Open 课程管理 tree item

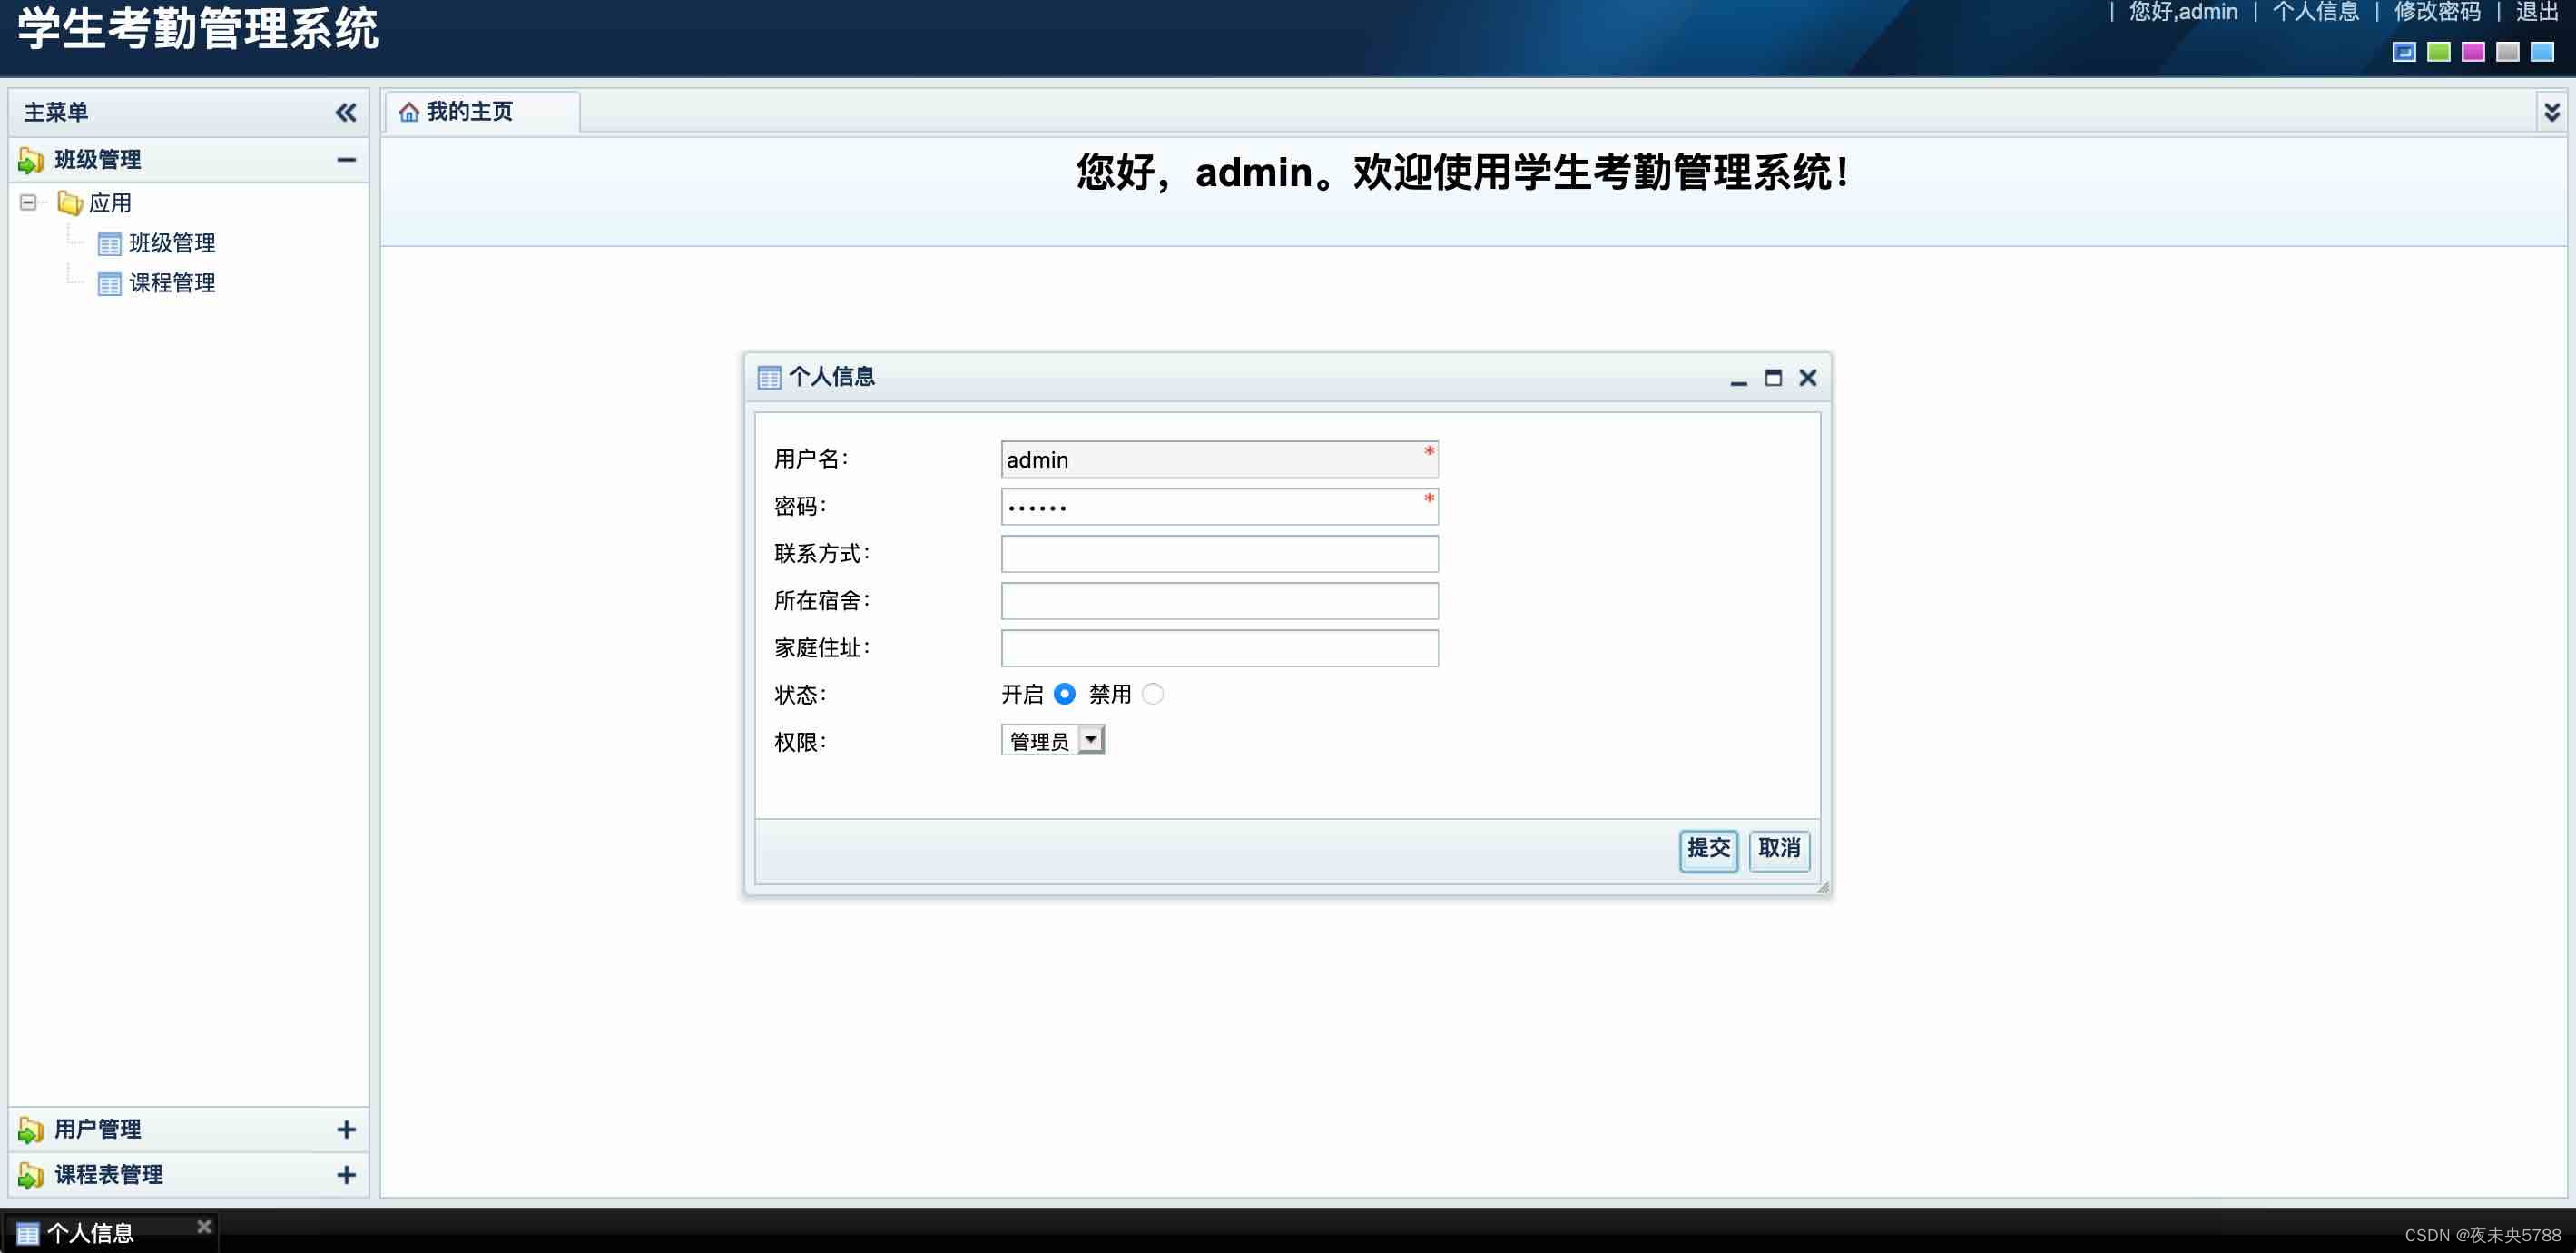tap(172, 283)
